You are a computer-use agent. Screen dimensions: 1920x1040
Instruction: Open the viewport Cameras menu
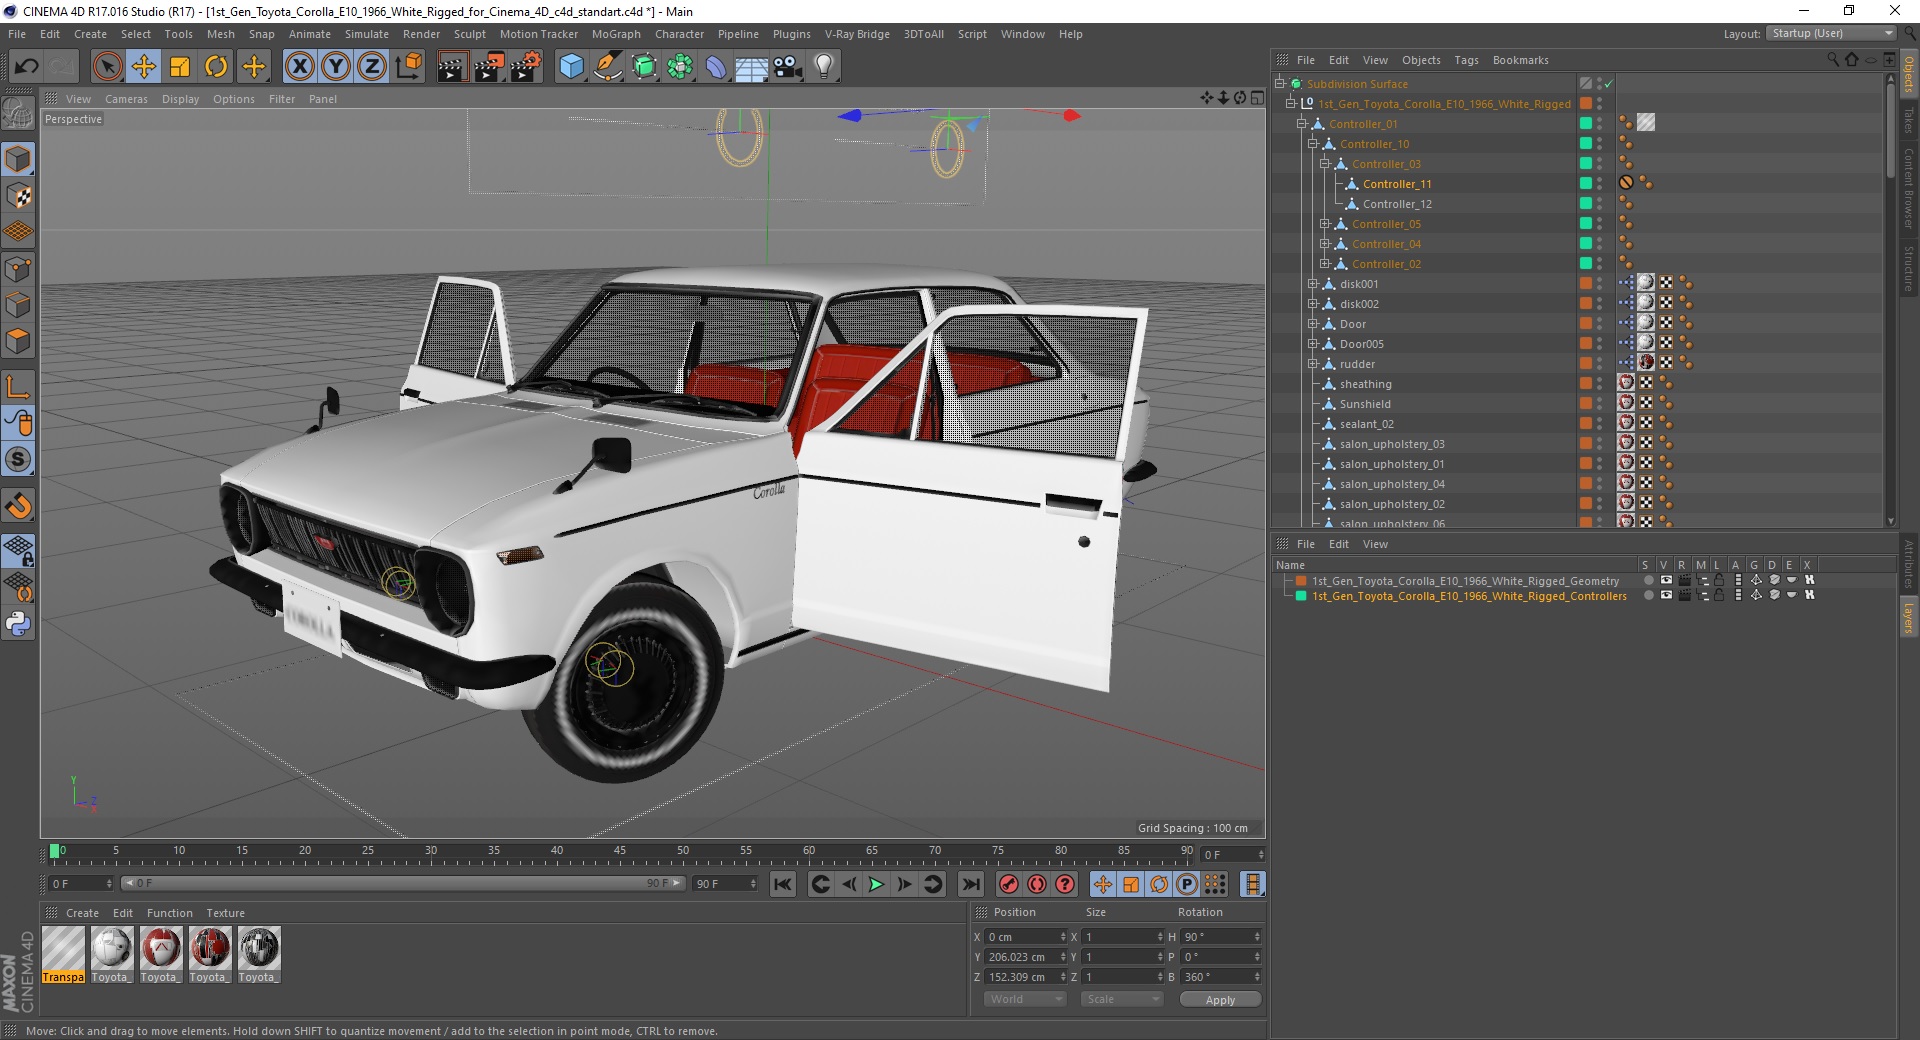point(126,99)
